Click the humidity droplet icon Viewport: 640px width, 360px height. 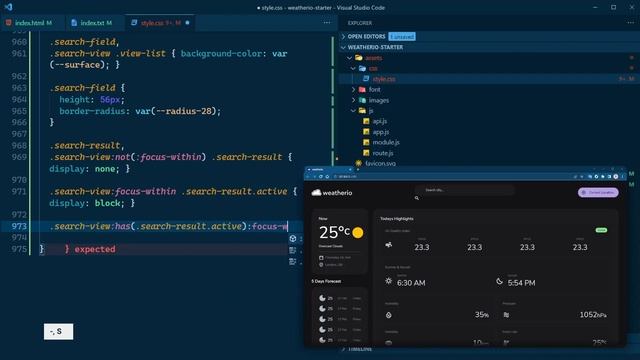point(389,315)
